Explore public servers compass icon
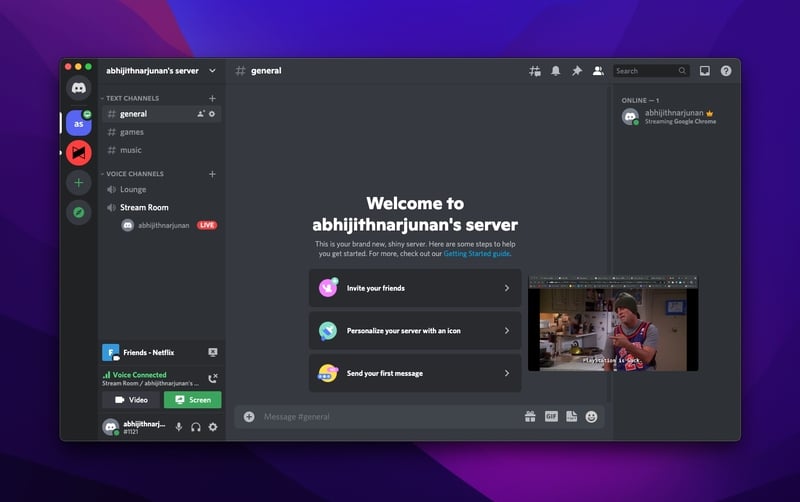This screenshot has height=502, width=800. click(x=79, y=212)
